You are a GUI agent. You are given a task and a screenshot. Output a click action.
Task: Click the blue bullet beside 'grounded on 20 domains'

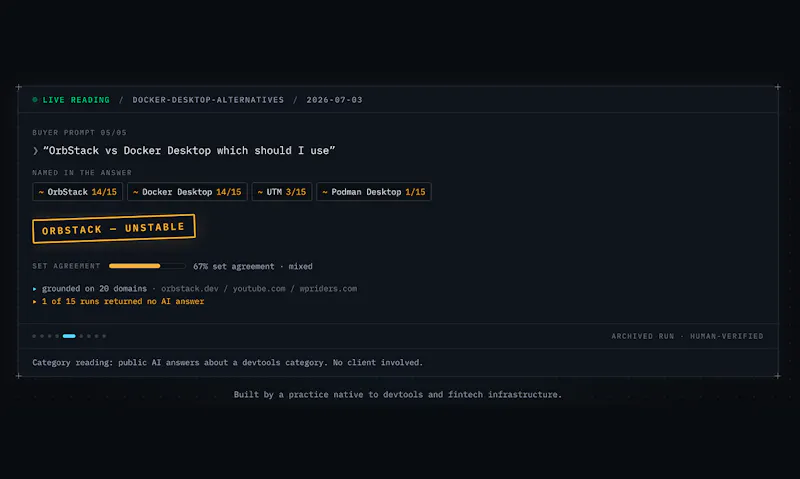(x=34, y=289)
